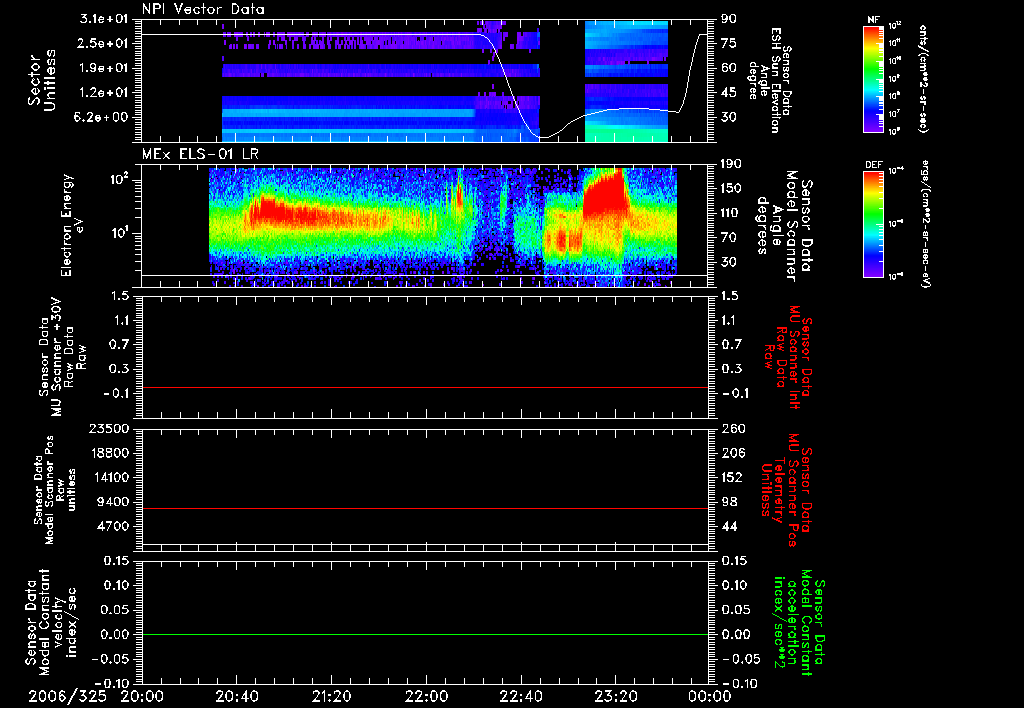Select the green 'Model Constant acceleration' axis title
The height and width of the screenshot is (708, 1024).
800,624
